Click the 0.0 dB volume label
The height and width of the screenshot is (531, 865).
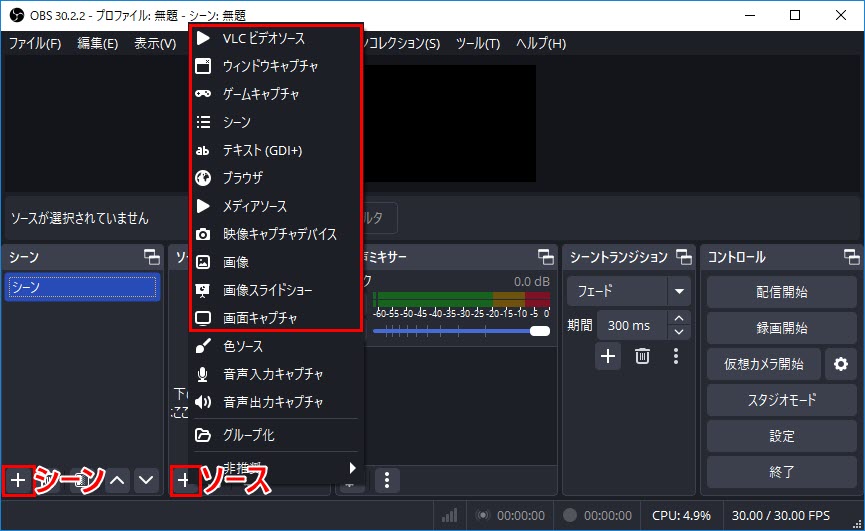[x=532, y=282]
